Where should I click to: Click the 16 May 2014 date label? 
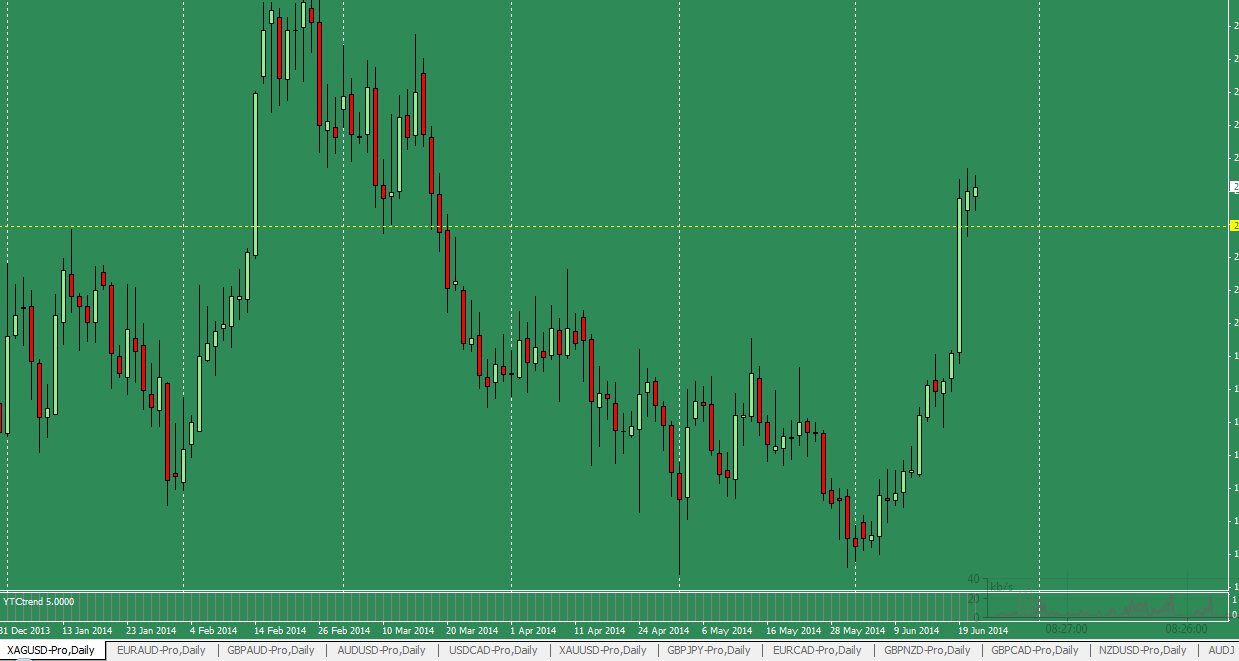point(792,631)
